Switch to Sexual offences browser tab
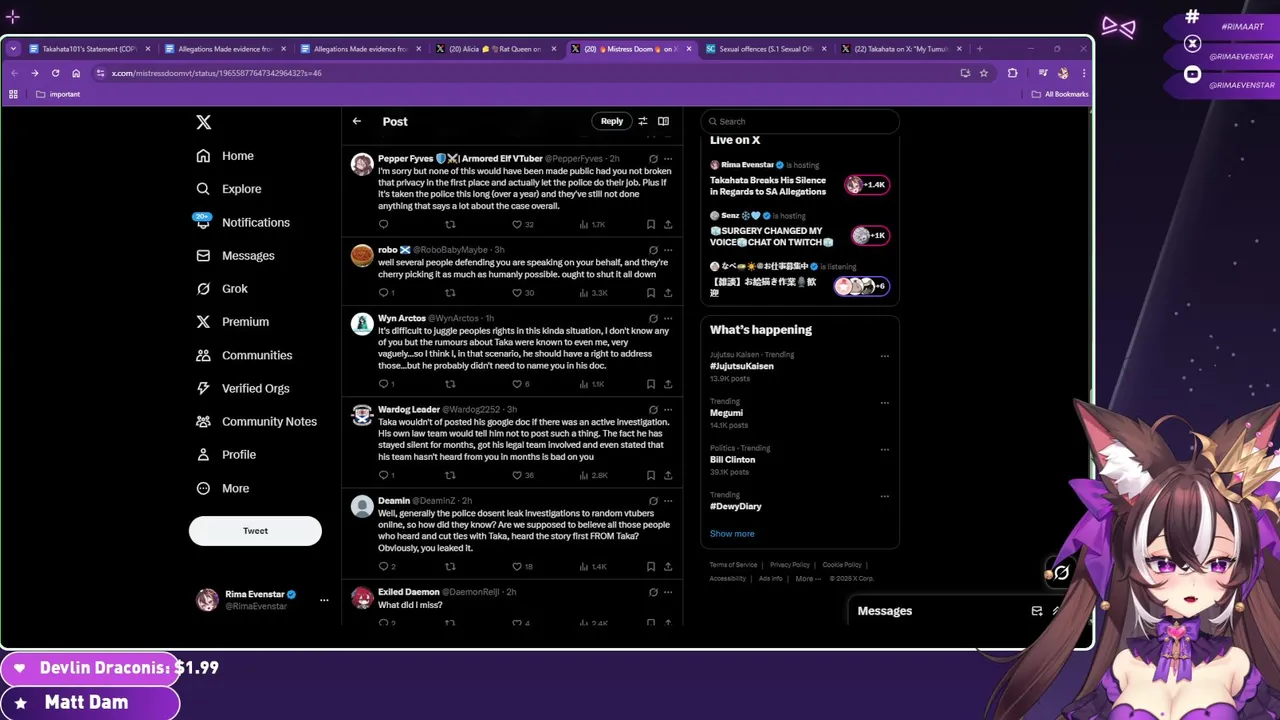The height and width of the screenshot is (720, 1280). [x=765, y=48]
